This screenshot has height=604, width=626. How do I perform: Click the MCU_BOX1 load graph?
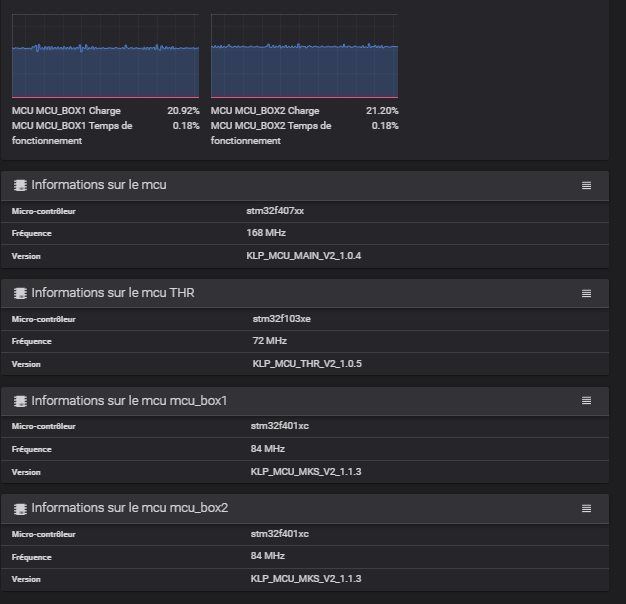[105, 60]
